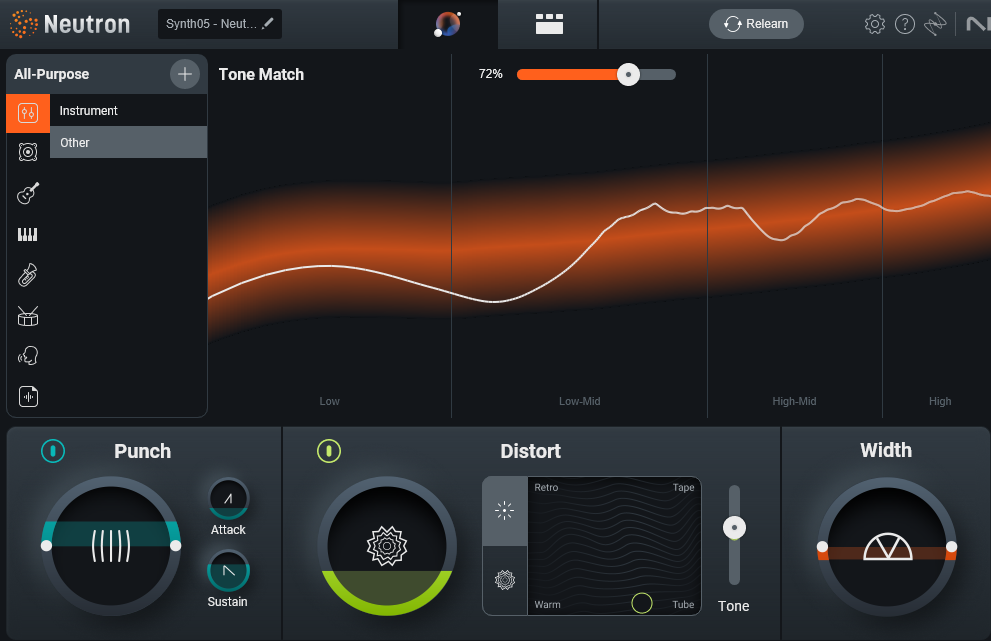Toggle the Distort module power button
Viewport: 991px width, 641px height.
329,451
